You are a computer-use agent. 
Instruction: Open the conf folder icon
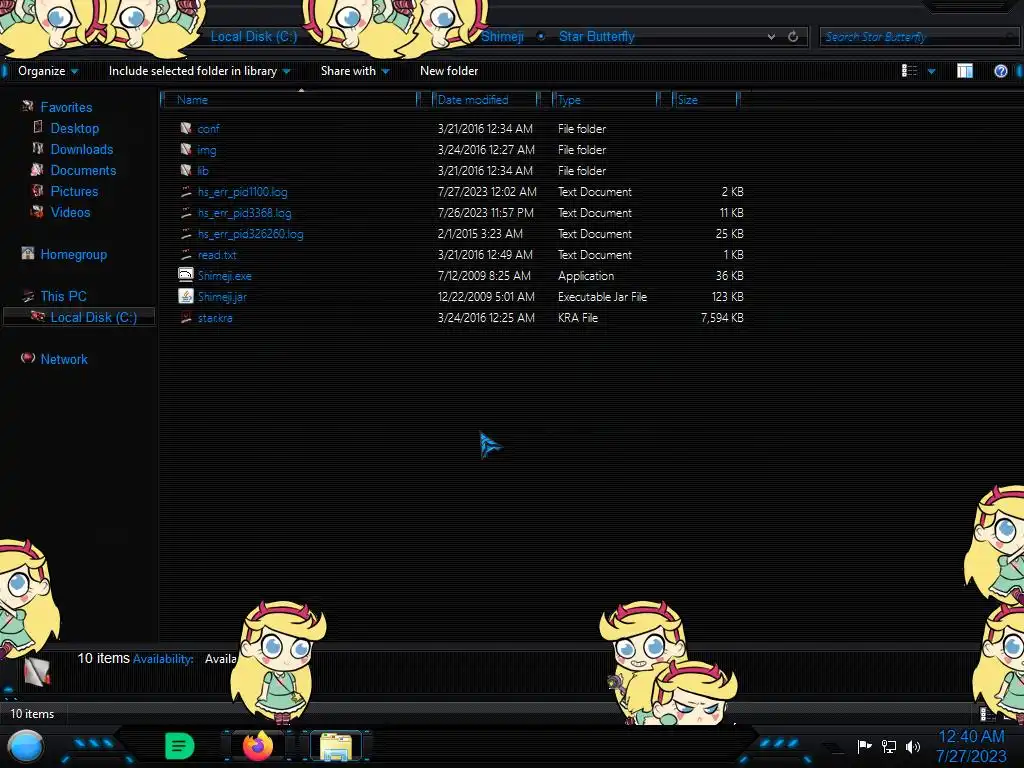pos(186,129)
